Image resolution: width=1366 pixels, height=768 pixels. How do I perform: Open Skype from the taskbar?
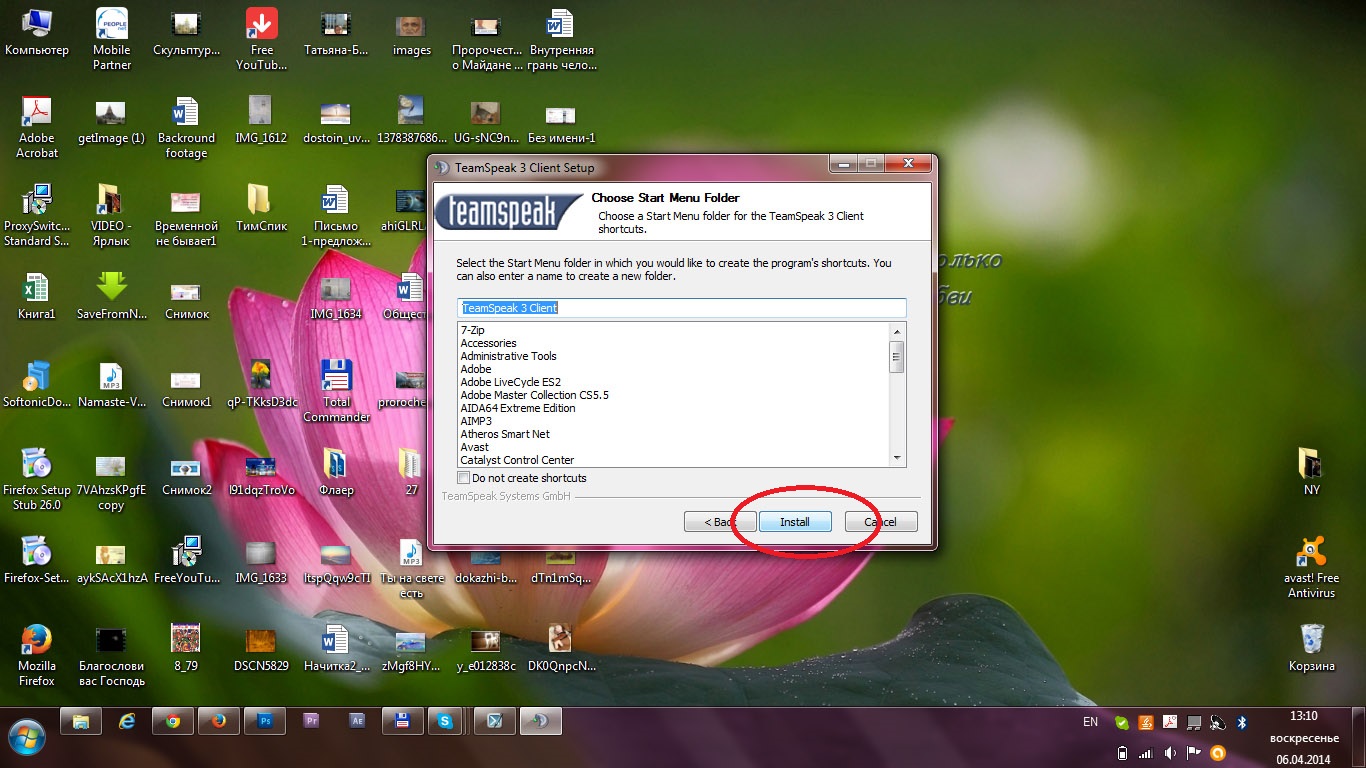(x=445, y=720)
